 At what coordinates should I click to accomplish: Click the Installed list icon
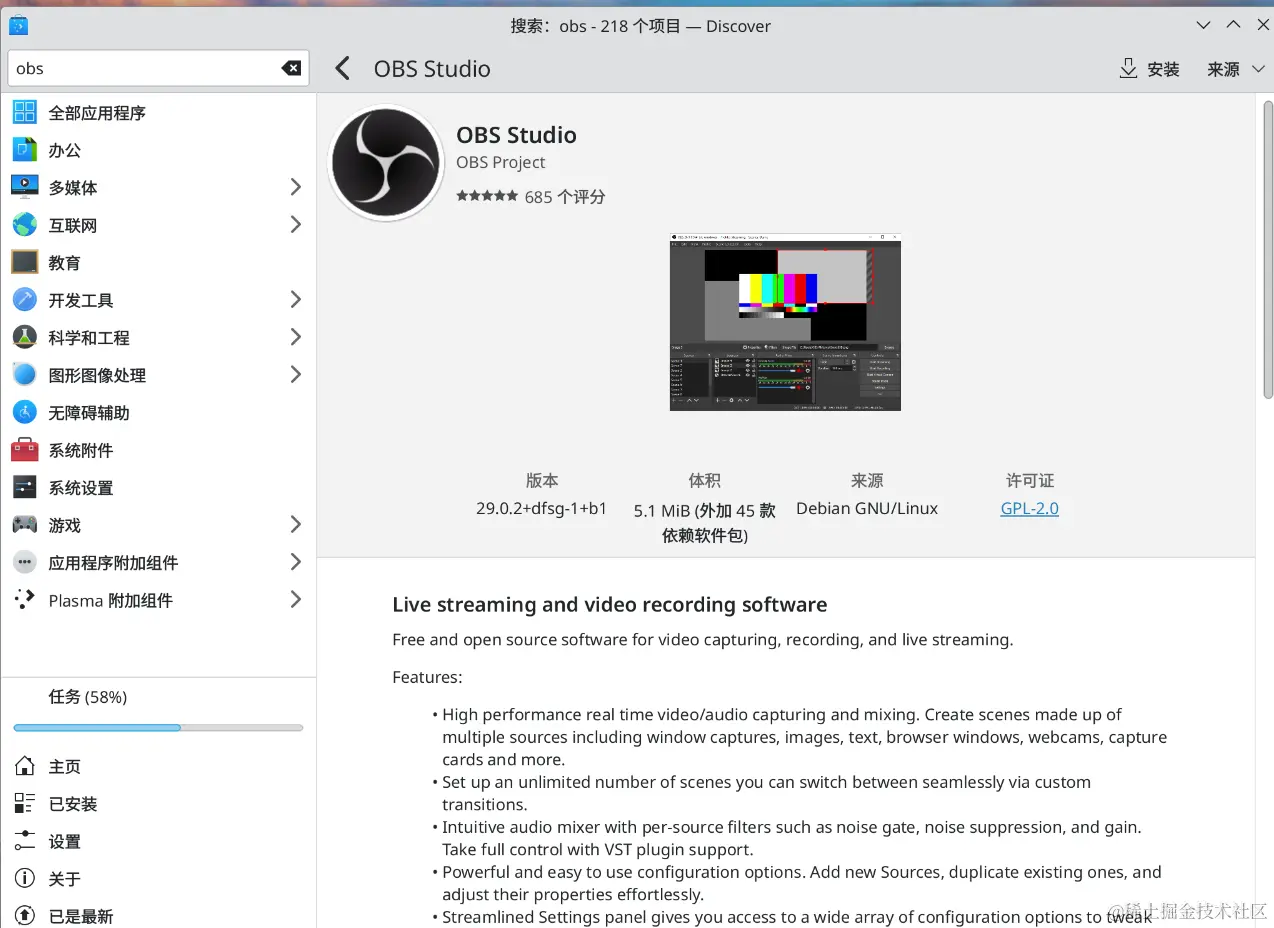(x=25, y=803)
